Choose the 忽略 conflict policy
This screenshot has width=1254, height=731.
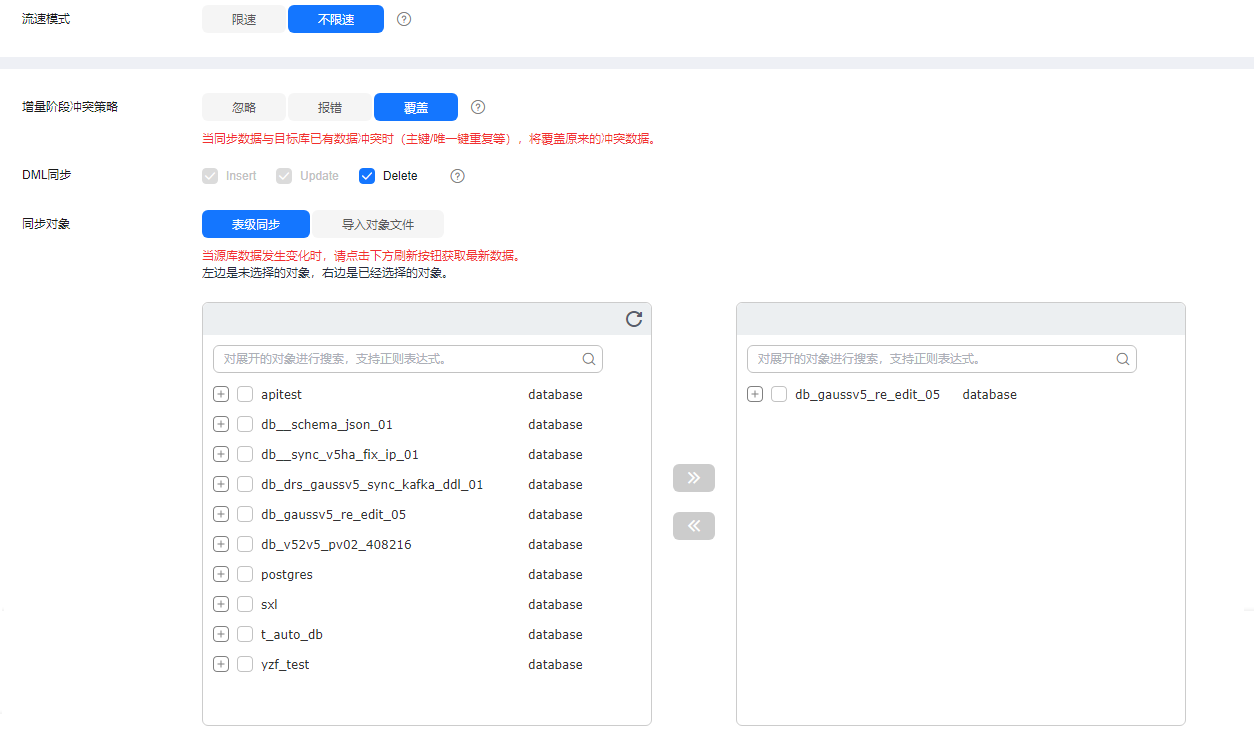coord(244,107)
